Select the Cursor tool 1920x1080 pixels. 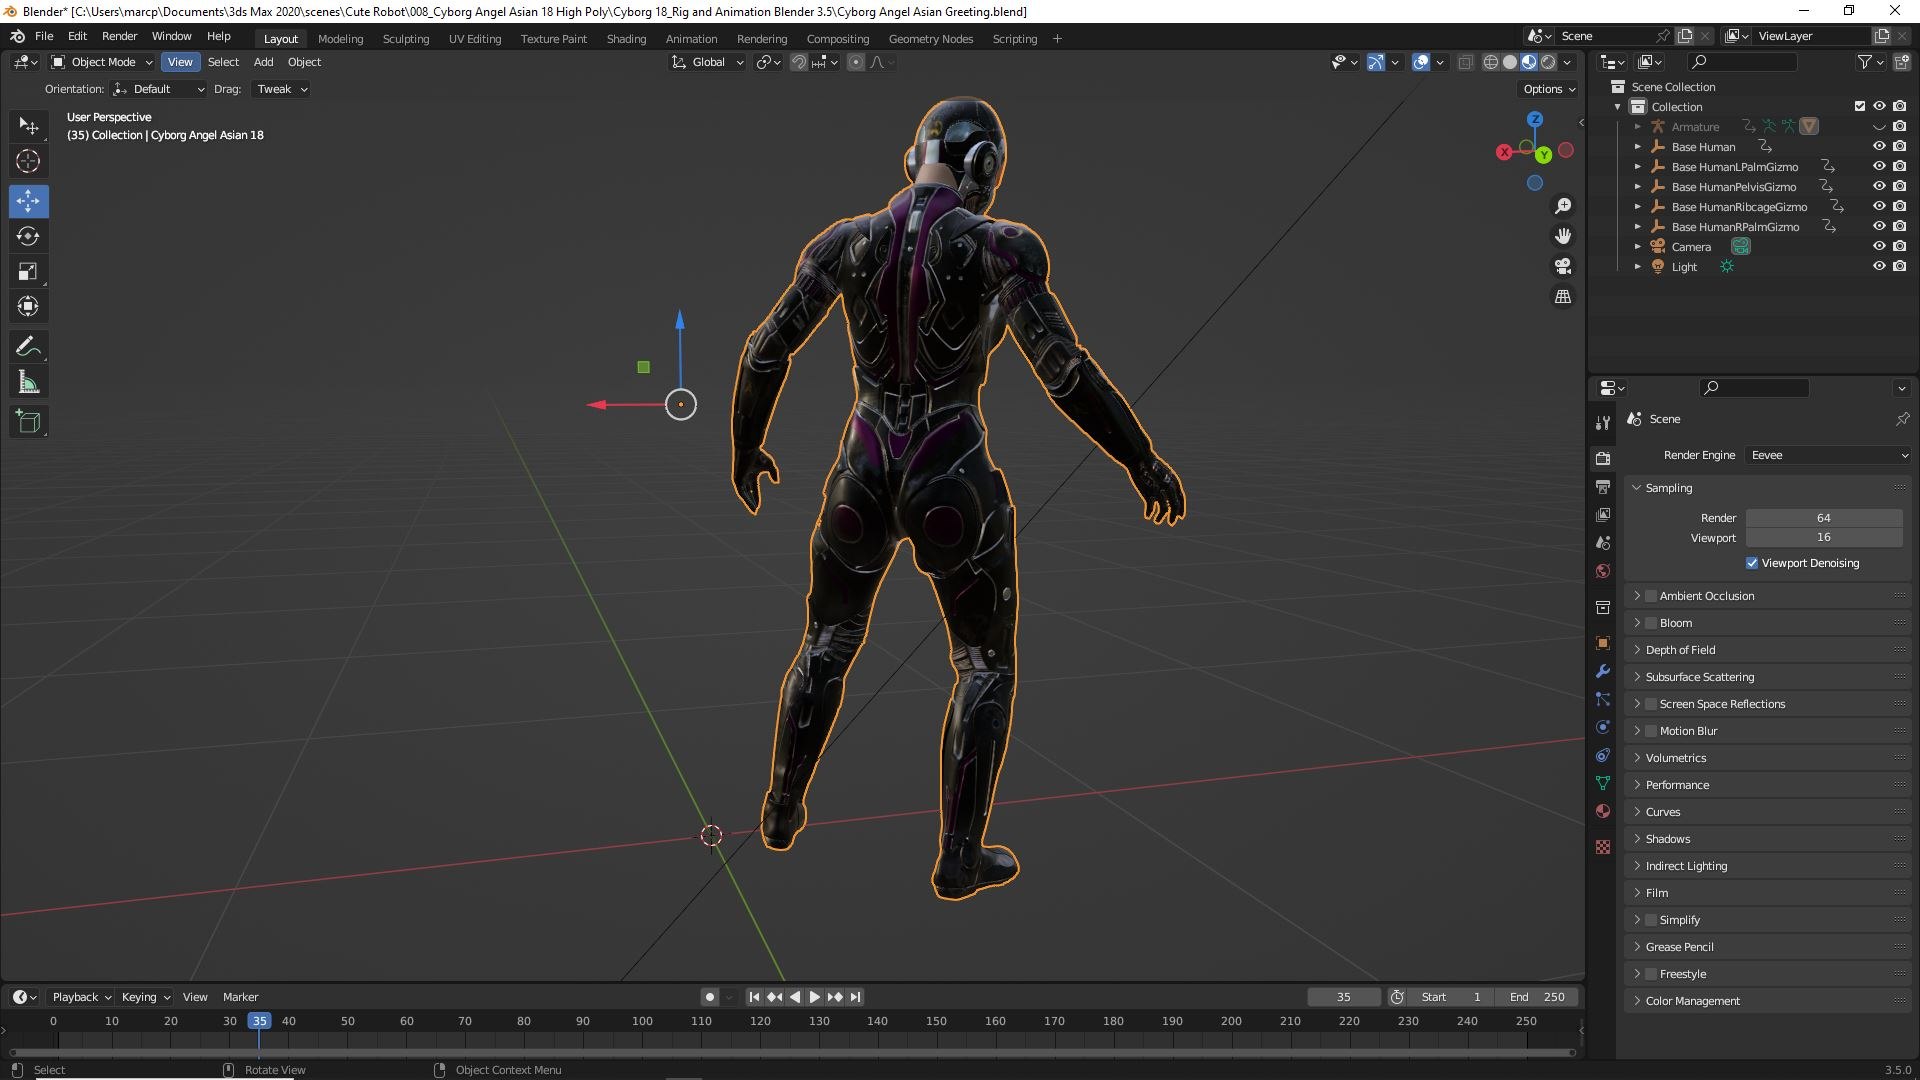click(28, 161)
